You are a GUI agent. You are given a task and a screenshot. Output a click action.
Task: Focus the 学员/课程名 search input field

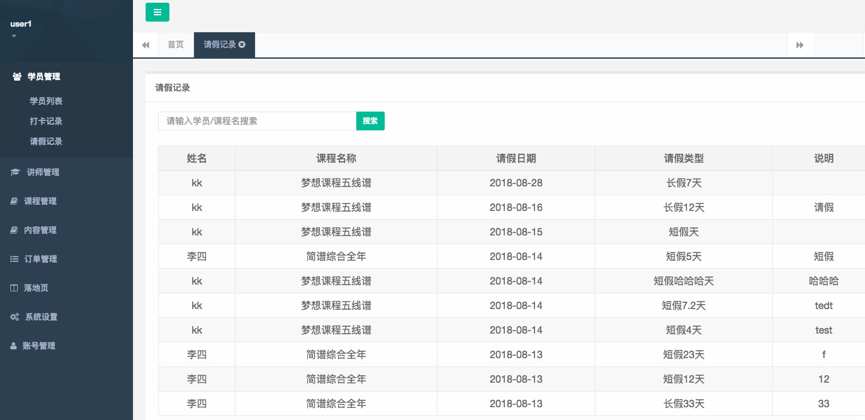click(257, 121)
